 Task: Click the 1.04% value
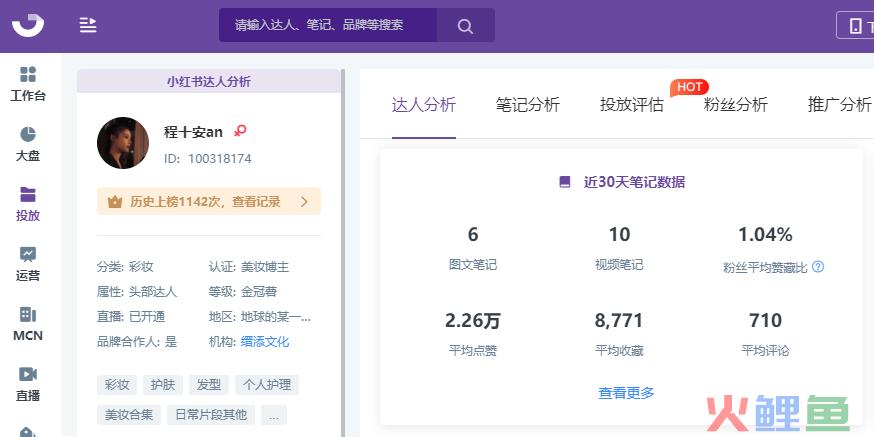click(765, 235)
